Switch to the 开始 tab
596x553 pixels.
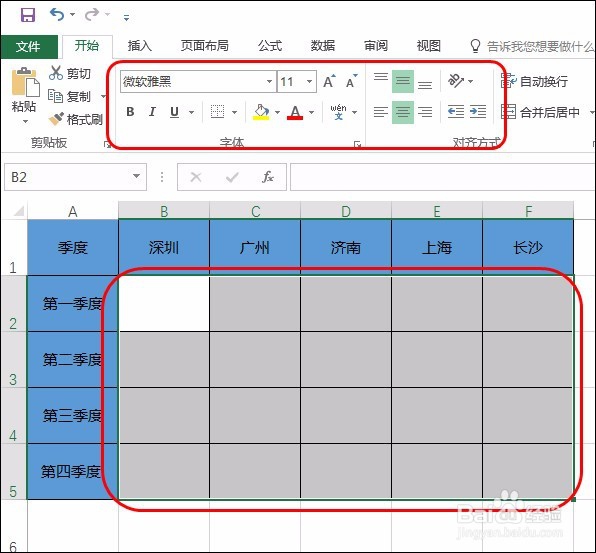(x=87, y=46)
